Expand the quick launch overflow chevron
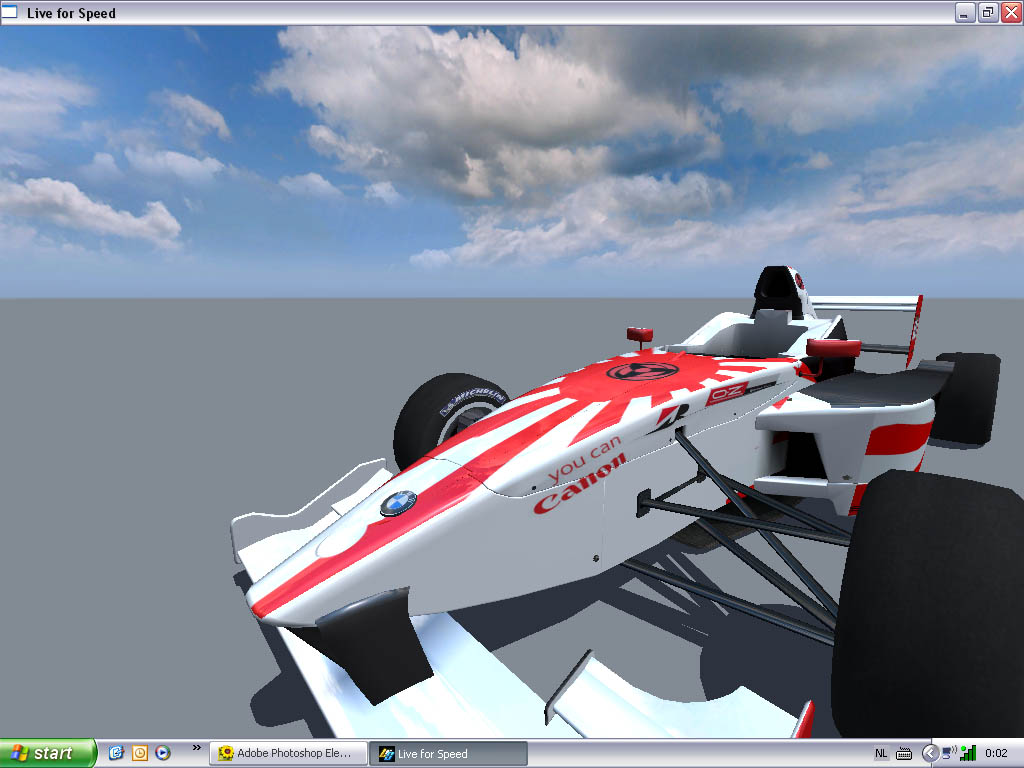The image size is (1024, 768). 197,747
